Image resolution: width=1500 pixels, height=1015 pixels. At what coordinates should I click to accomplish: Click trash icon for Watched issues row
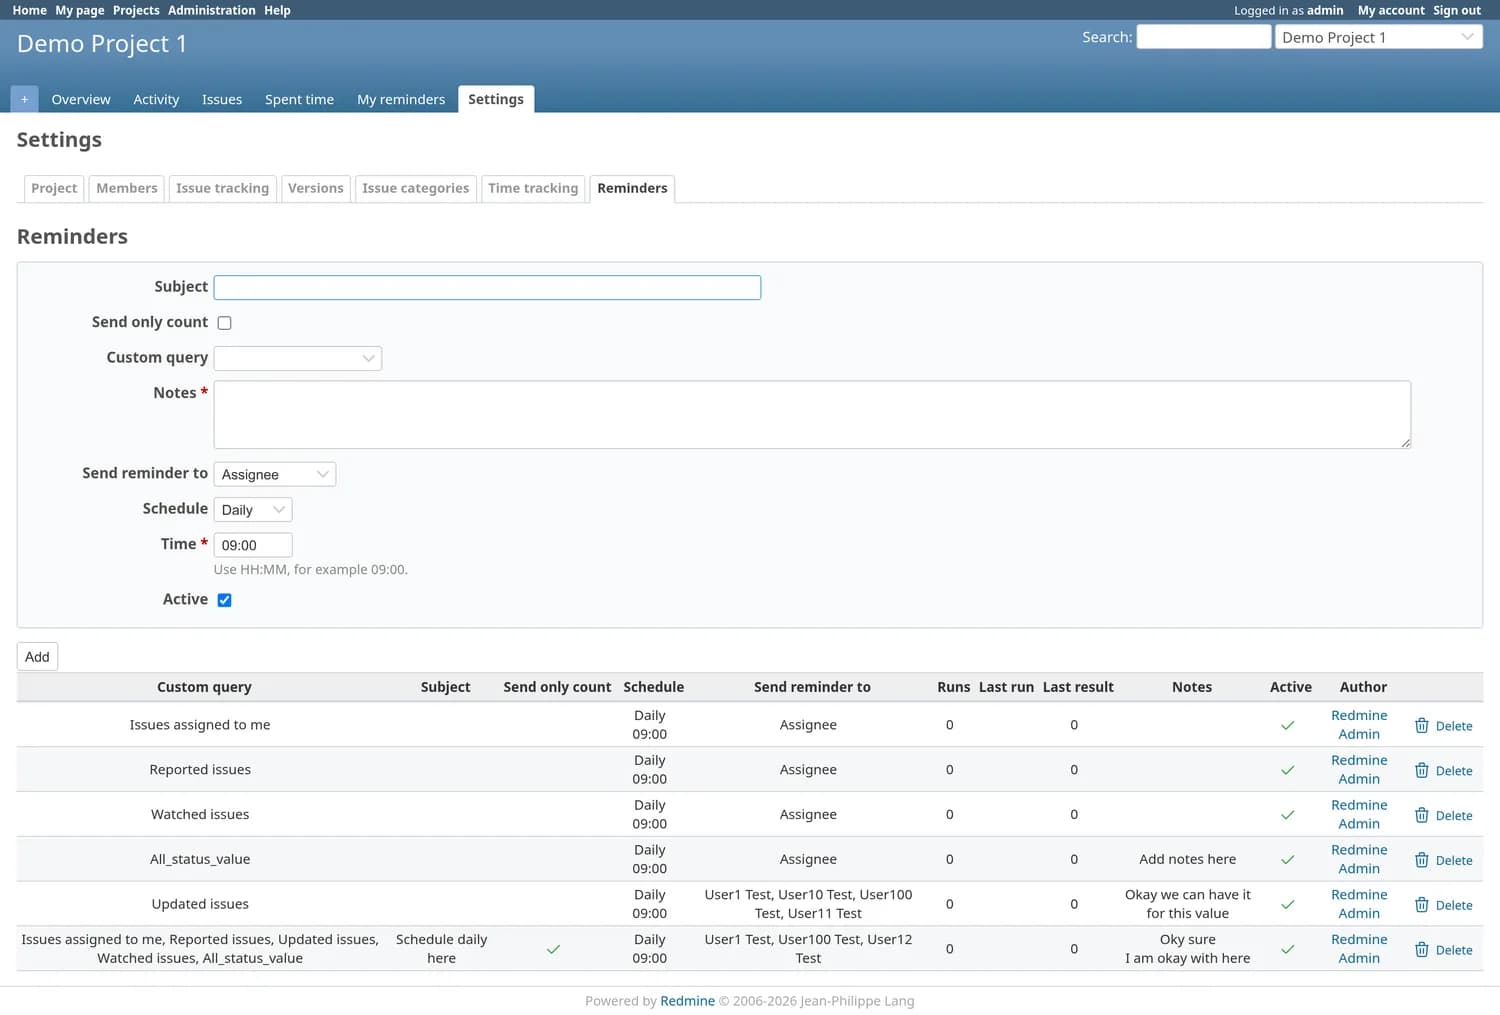(x=1421, y=815)
